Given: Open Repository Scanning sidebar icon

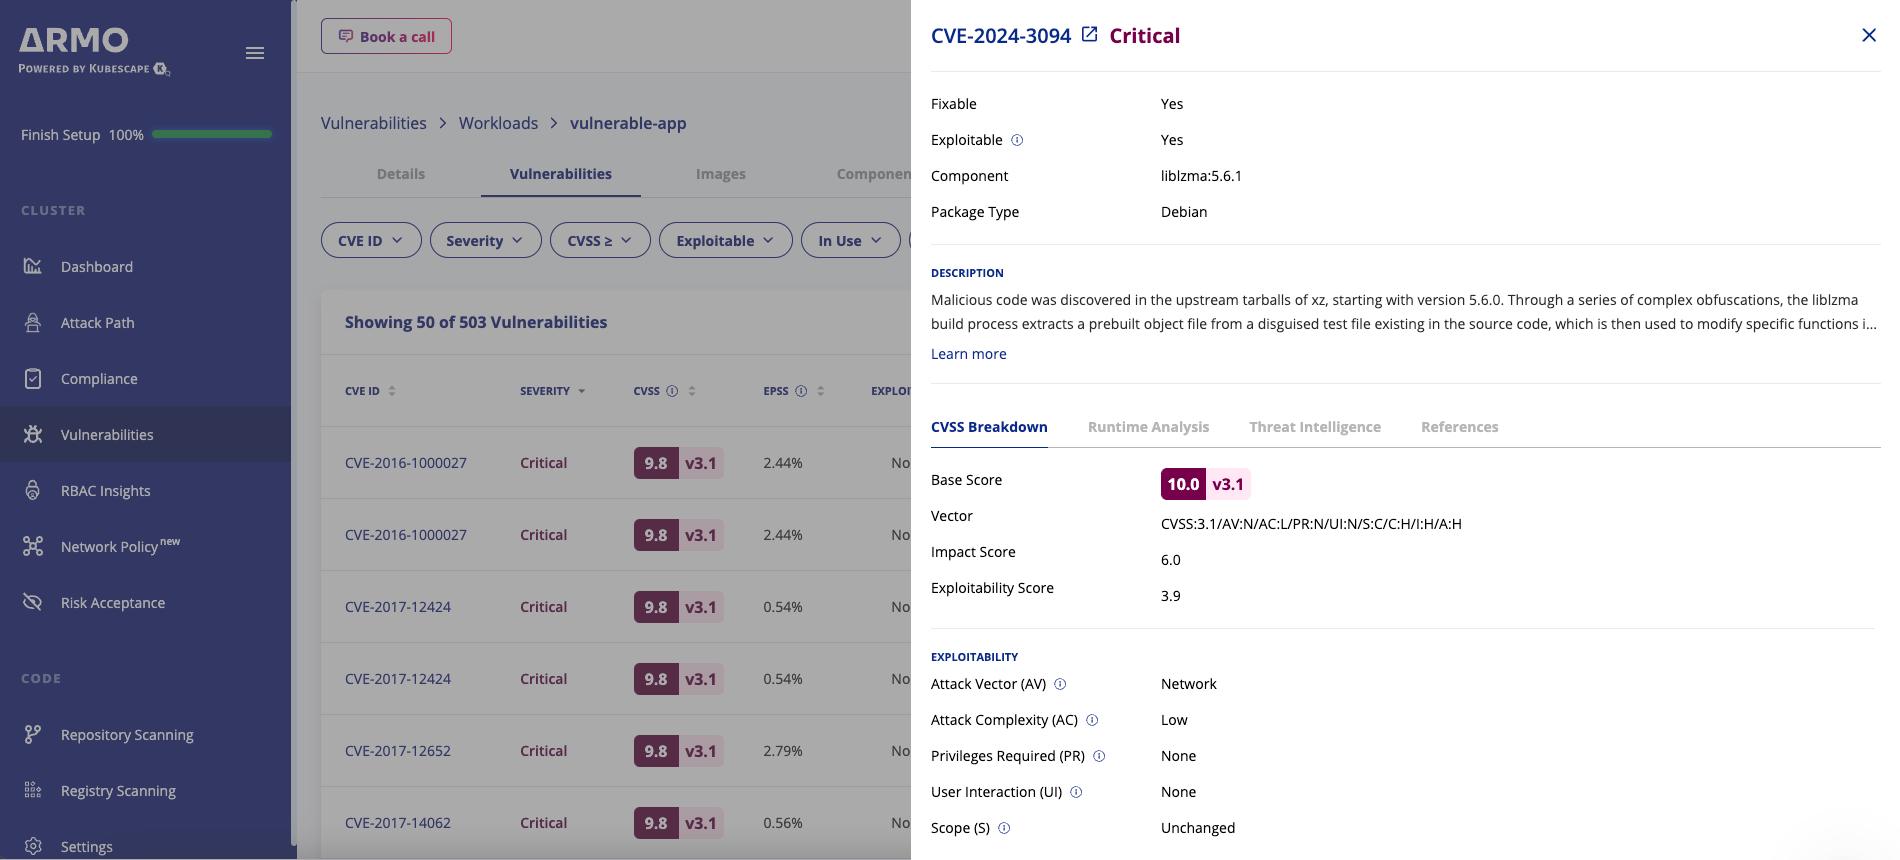Looking at the screenshot, I should click(x=33, y=734).
